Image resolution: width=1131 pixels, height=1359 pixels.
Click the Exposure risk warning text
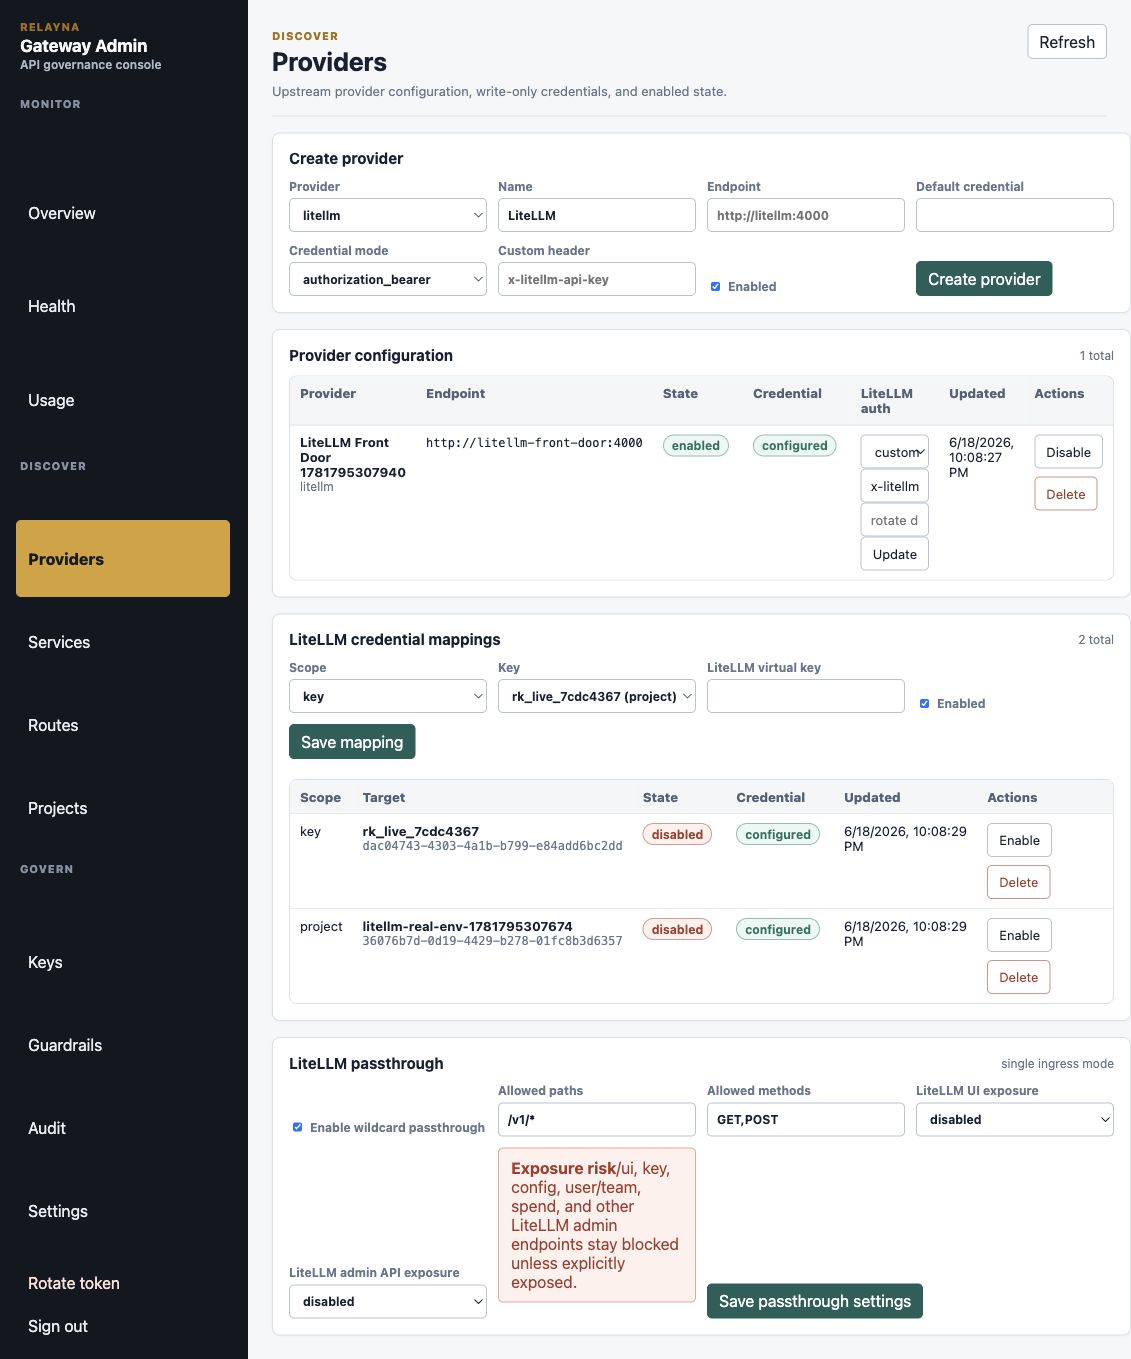click(x=597, y=1225)
